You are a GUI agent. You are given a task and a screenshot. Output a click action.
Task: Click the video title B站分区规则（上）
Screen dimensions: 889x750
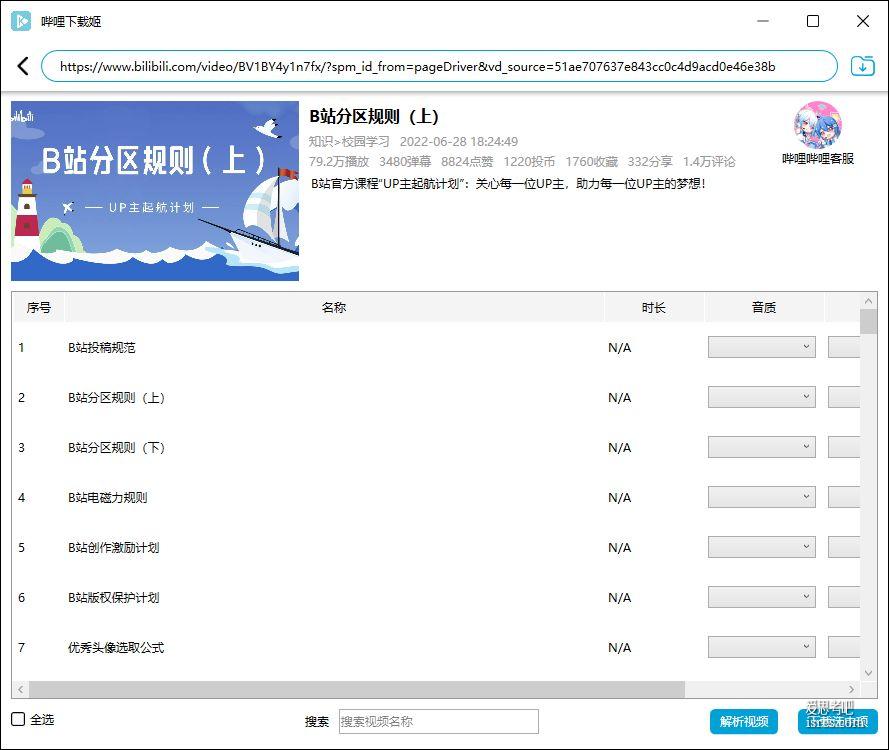click(374, 116)
